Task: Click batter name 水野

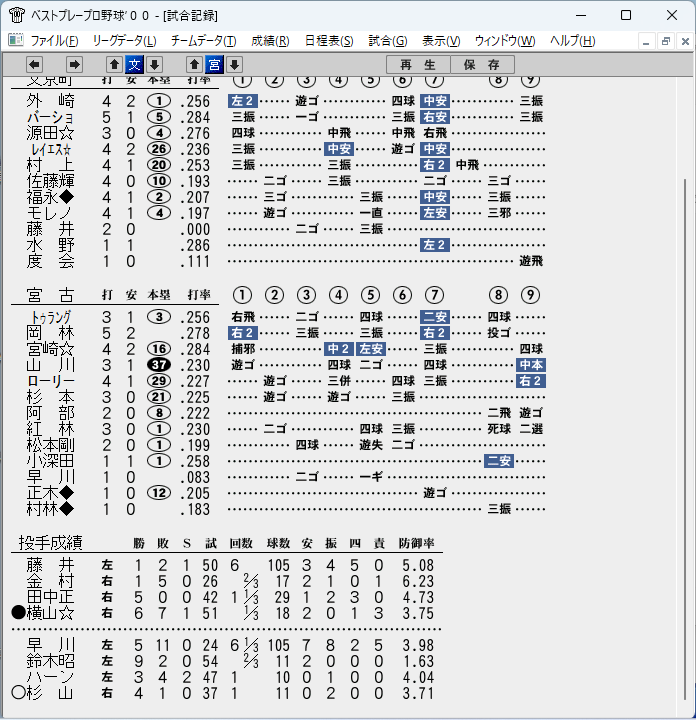Action: click(51, 245)
